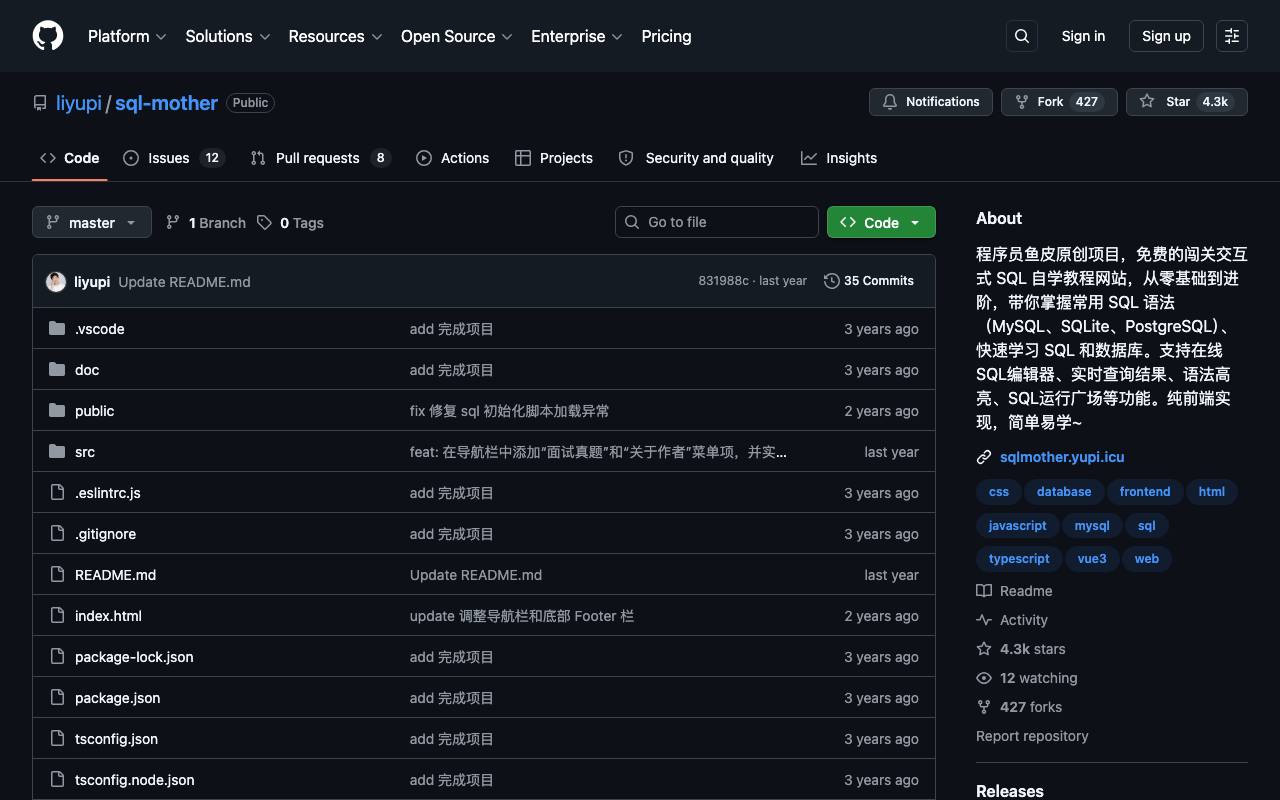The image size is (1280, 800).
Task: Open the Update README.md commit message
Action: coord(184,282)
